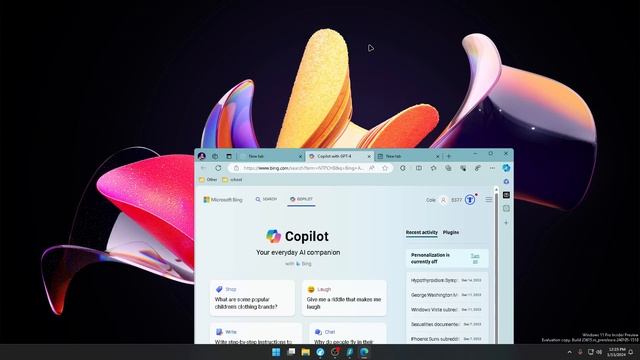This screenshot has height=360, width=640.
Task: Open the third Edge sidebar app icon
Action: [x=506, y=209]
